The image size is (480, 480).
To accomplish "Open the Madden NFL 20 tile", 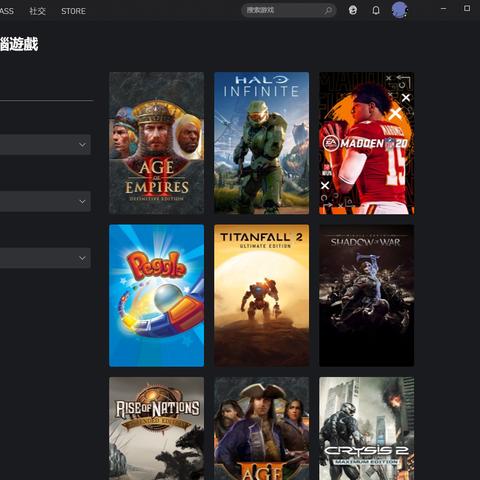I will coord(367,143).
